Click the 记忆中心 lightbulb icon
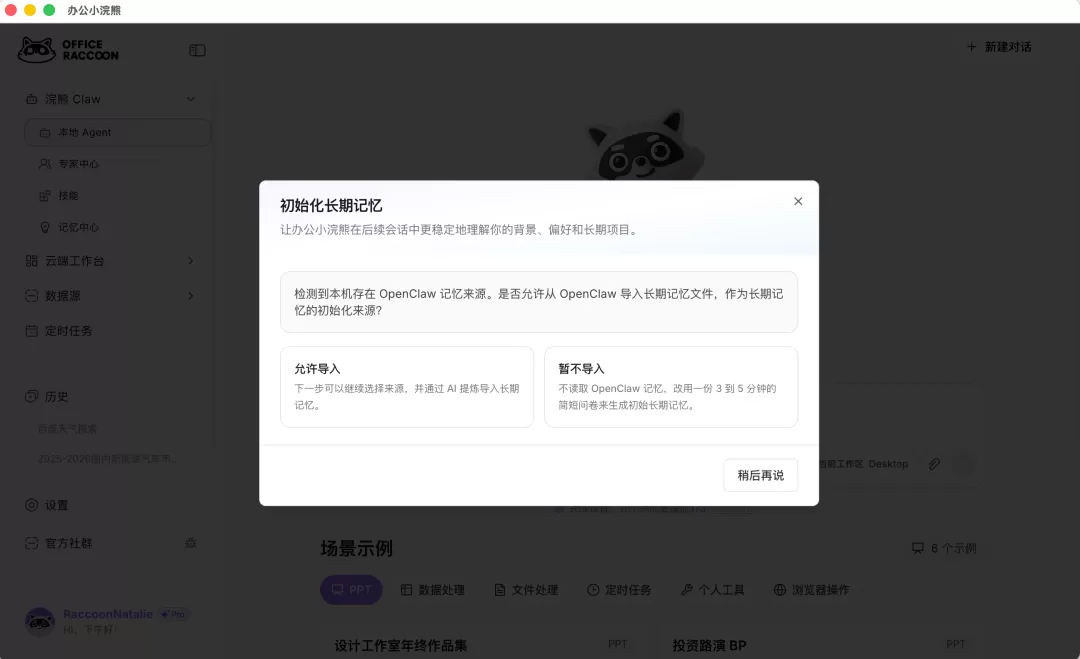The height and width of the screenshot is (659, 1080). (45, 227)
